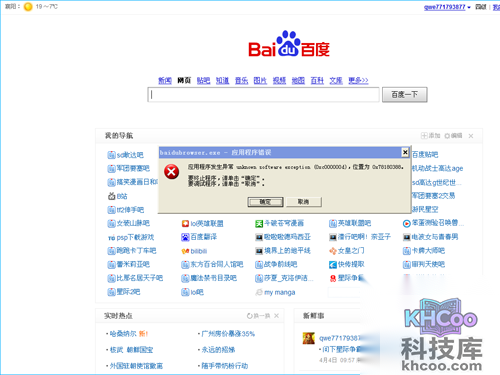Image resolution: width=500 pixels, height=375 pixels.
Task: Click the 机动战士高达age link
Action: point(437,169)
